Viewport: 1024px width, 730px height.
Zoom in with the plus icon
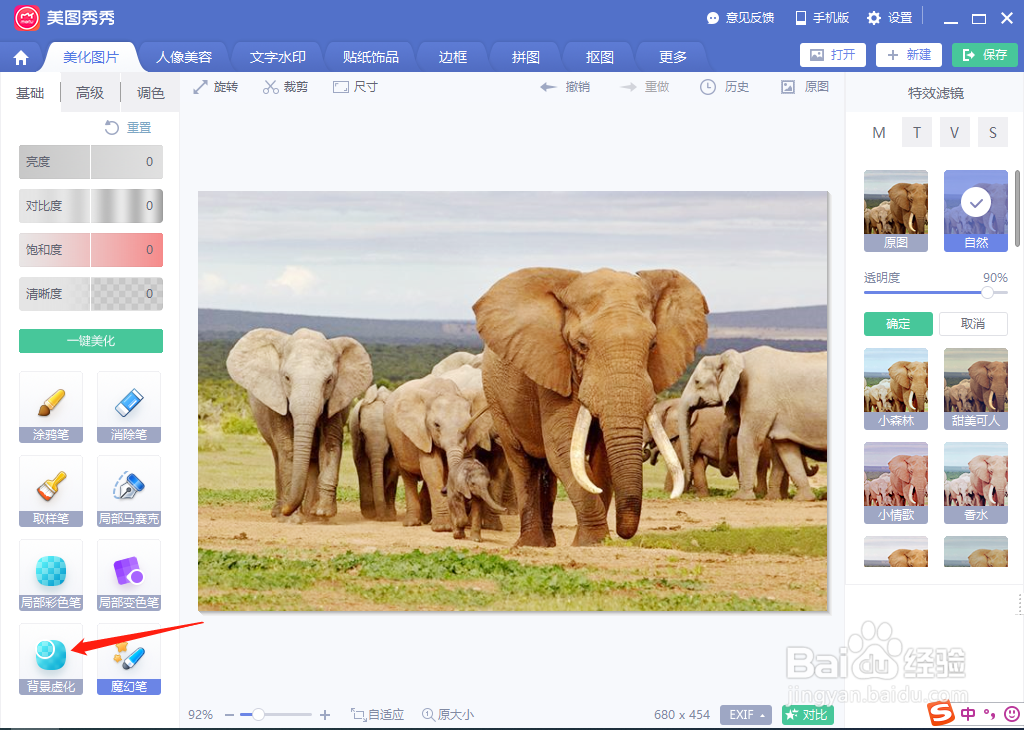[x=325, y=715]
